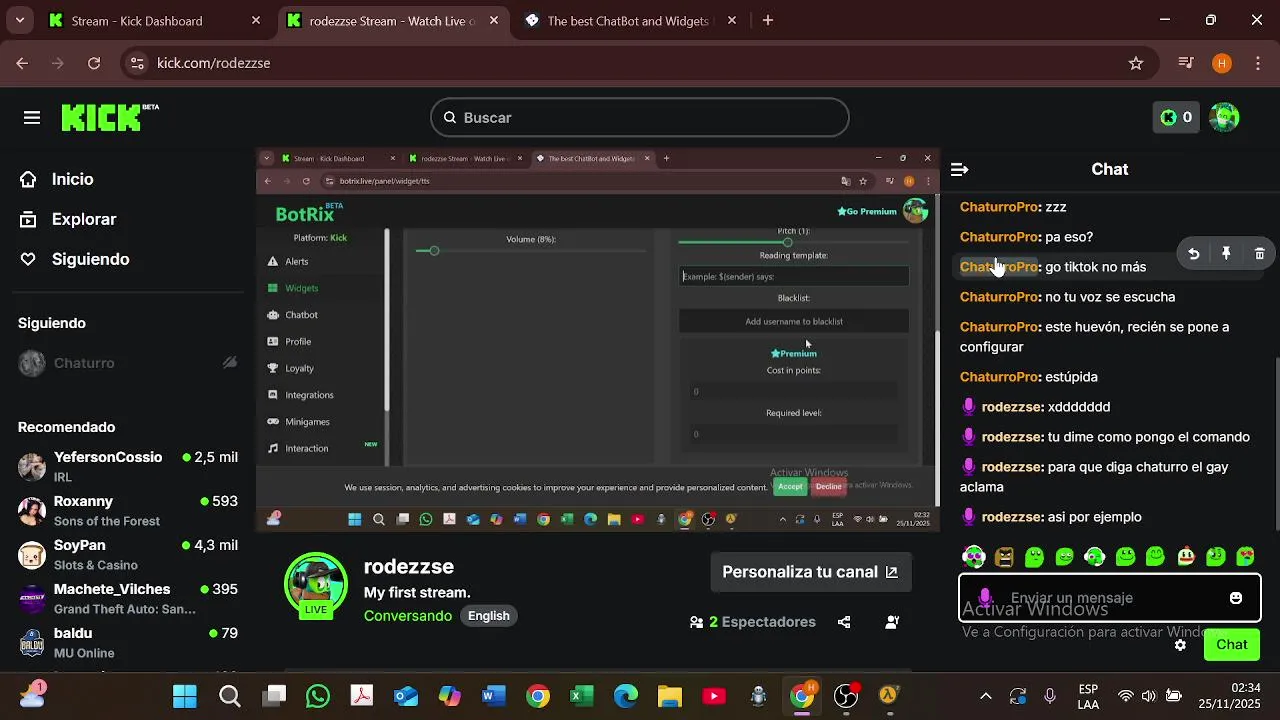Click the offline icon beside Chaturro
The height and width of the screenshot is (720, 1280).
[x=230, y=363]
